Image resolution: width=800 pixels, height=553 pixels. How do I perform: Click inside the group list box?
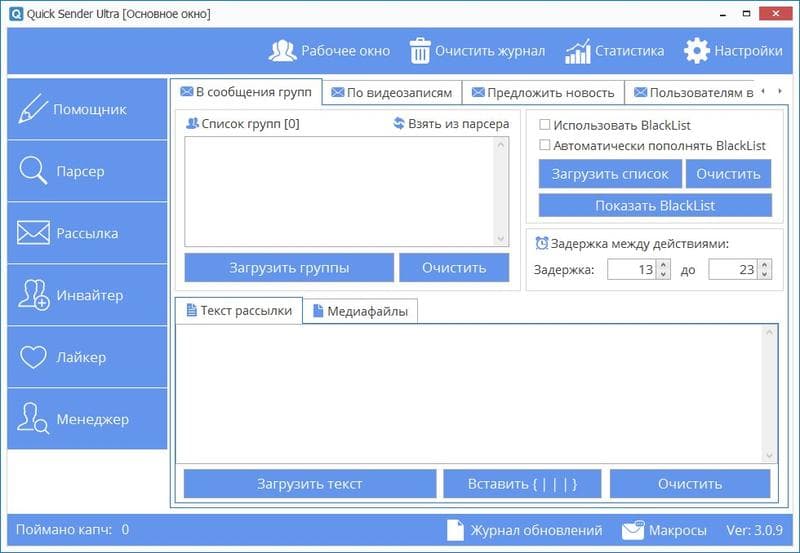click(x=339, y=191)
